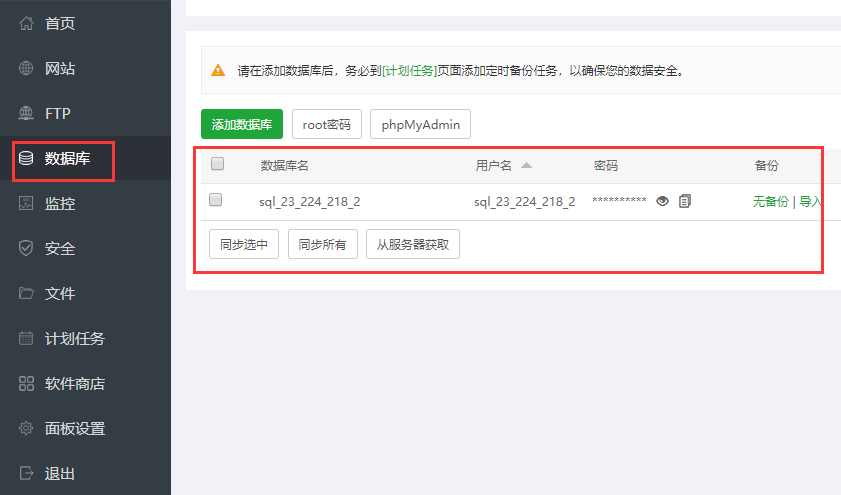Copy the database password with clipboard icon
Screen dimensions: 841x495
coord(685,201)
